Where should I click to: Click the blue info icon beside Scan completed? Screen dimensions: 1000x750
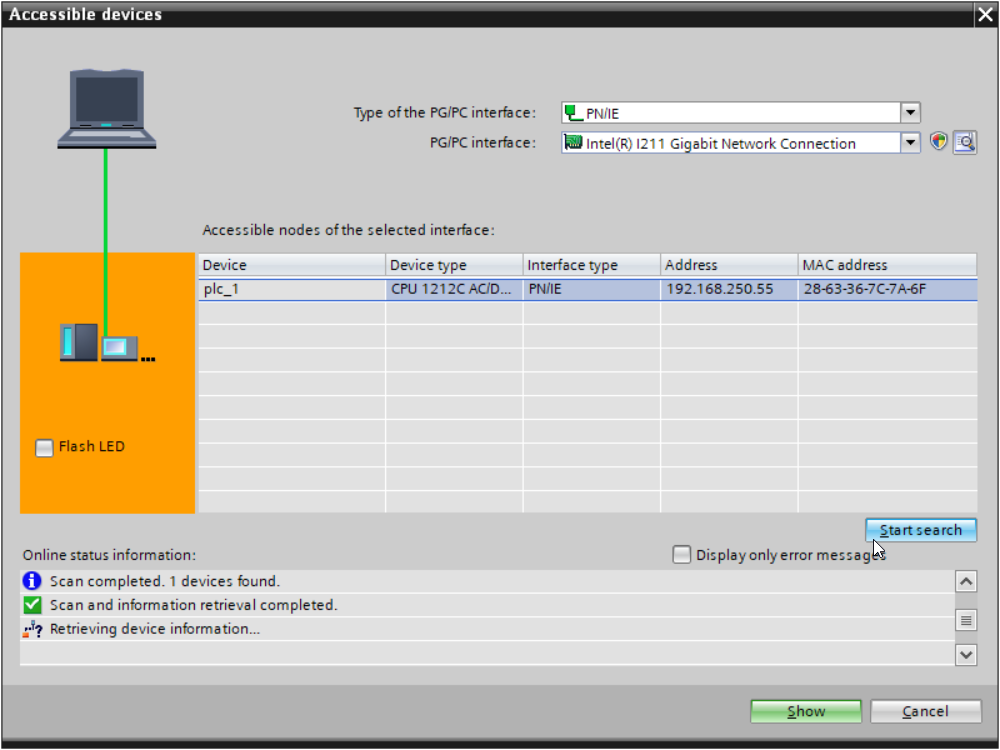click(32, 580)
